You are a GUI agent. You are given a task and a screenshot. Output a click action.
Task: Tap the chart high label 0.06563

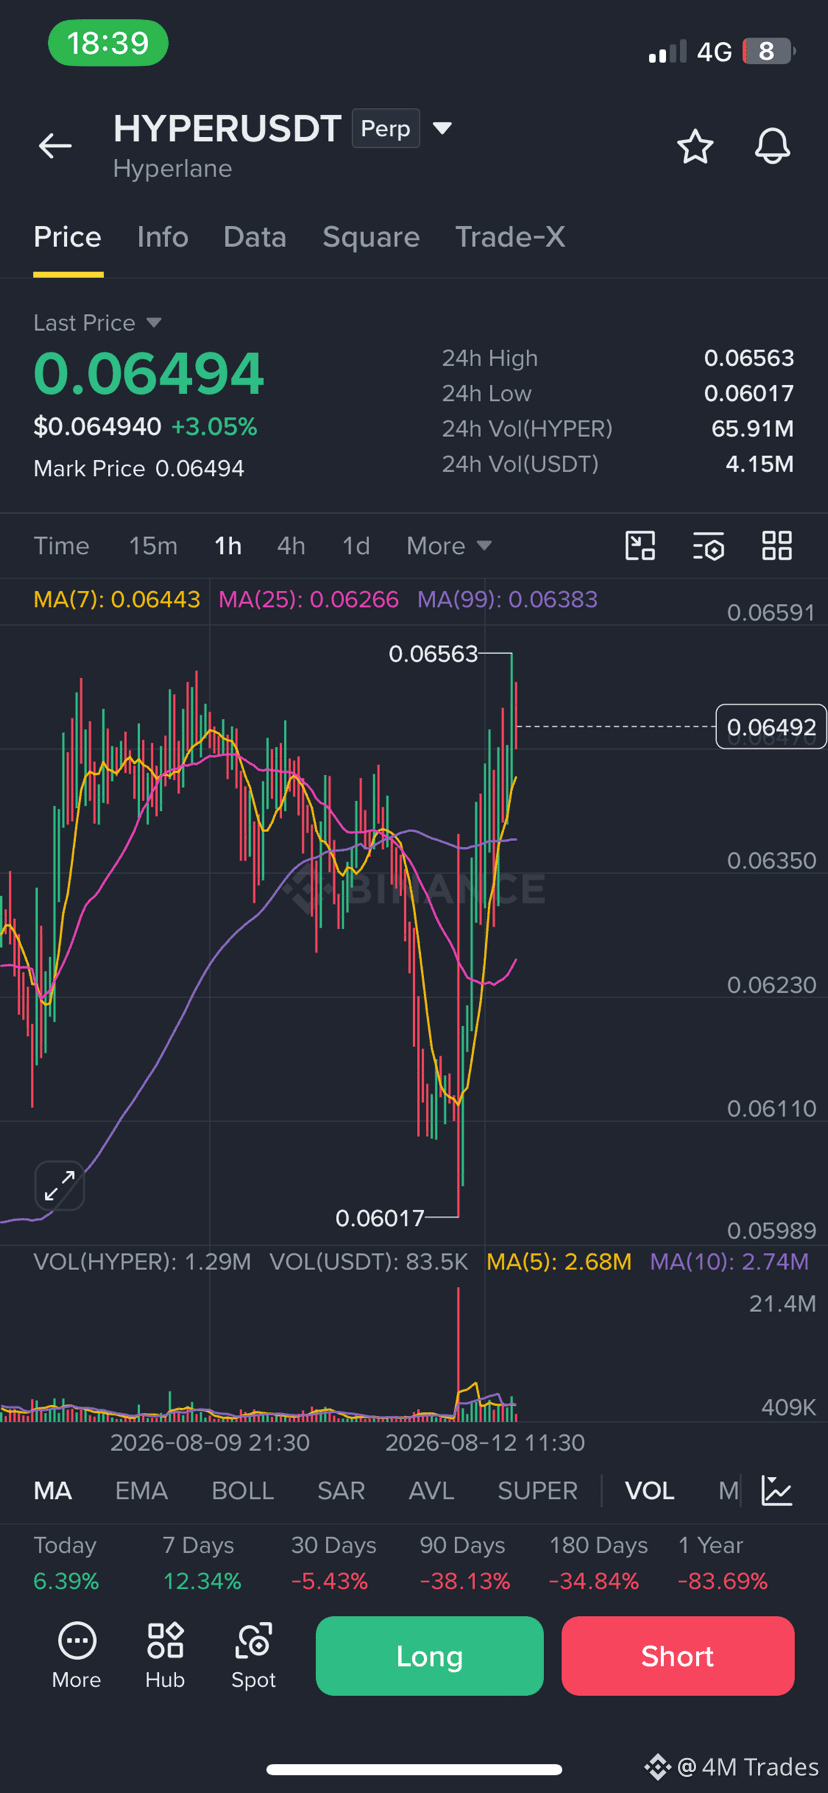click(x=433, y=654)
